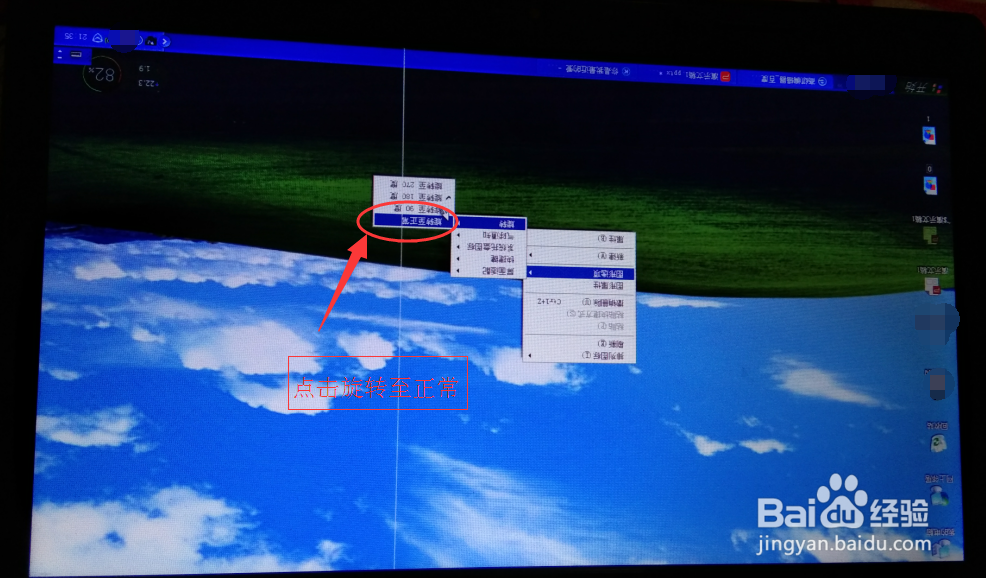Image resolution: width=986 pixels, height=578 pixels.
Task: Expand hidden tray icons with the arrow
Action: [165, 42]
